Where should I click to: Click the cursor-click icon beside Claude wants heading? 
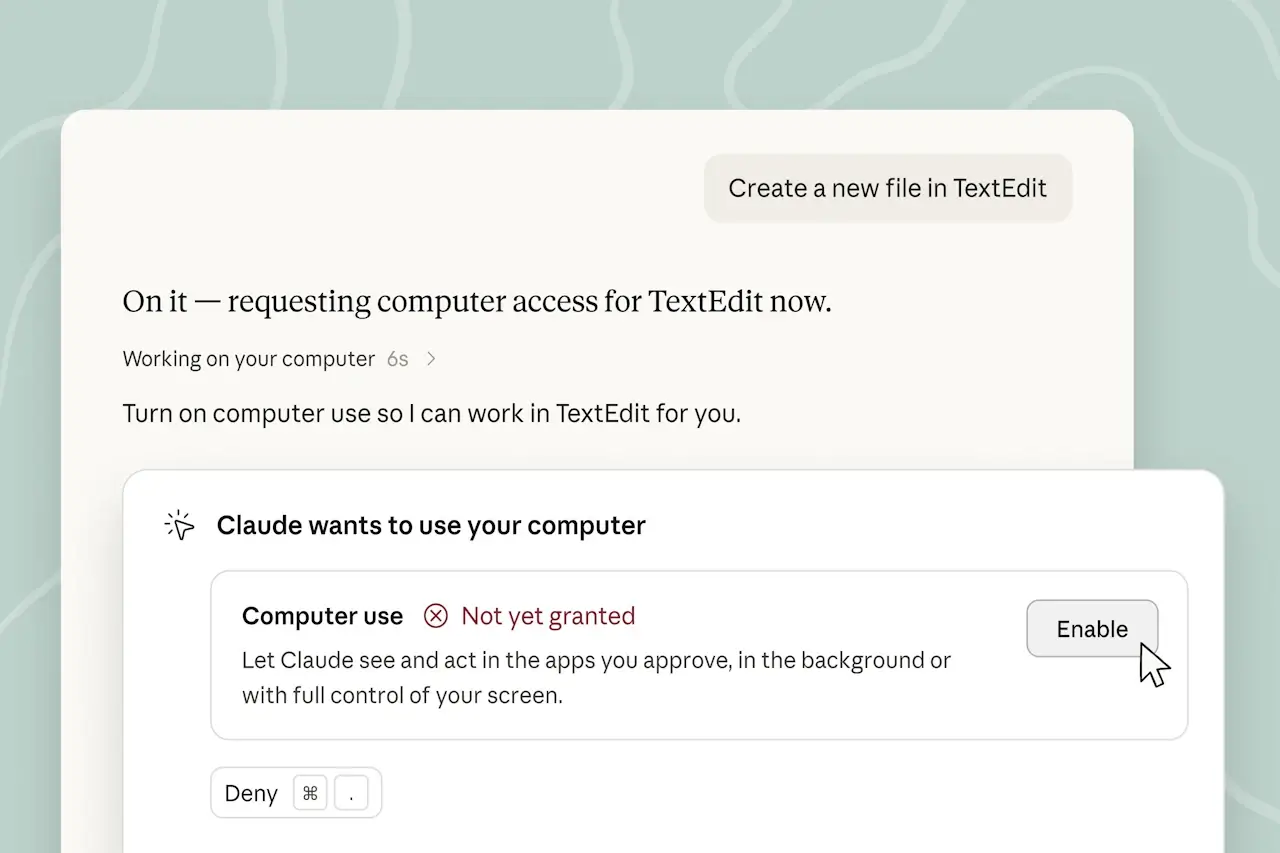(179, 525)
